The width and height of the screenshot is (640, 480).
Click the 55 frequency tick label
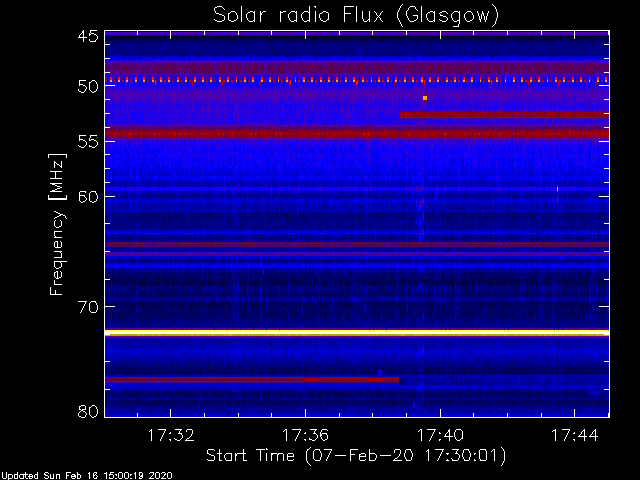tap(88, 142)
